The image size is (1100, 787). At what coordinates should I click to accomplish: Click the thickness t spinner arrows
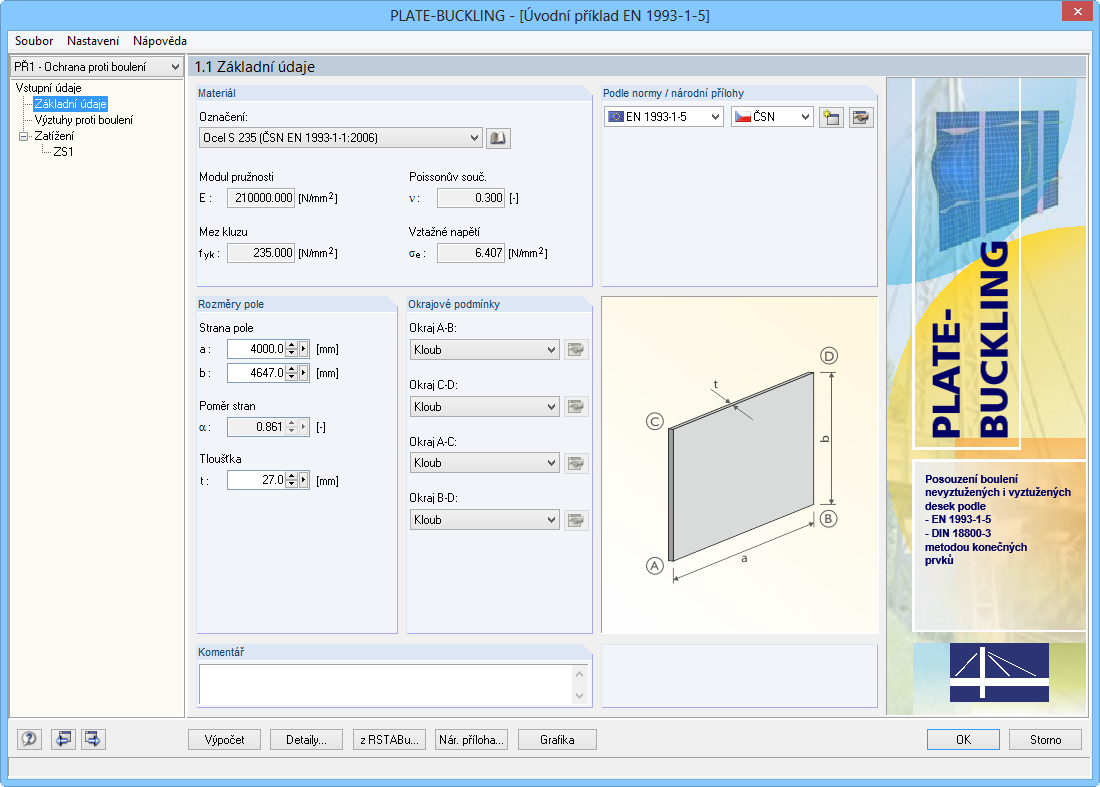pos(292,480)
